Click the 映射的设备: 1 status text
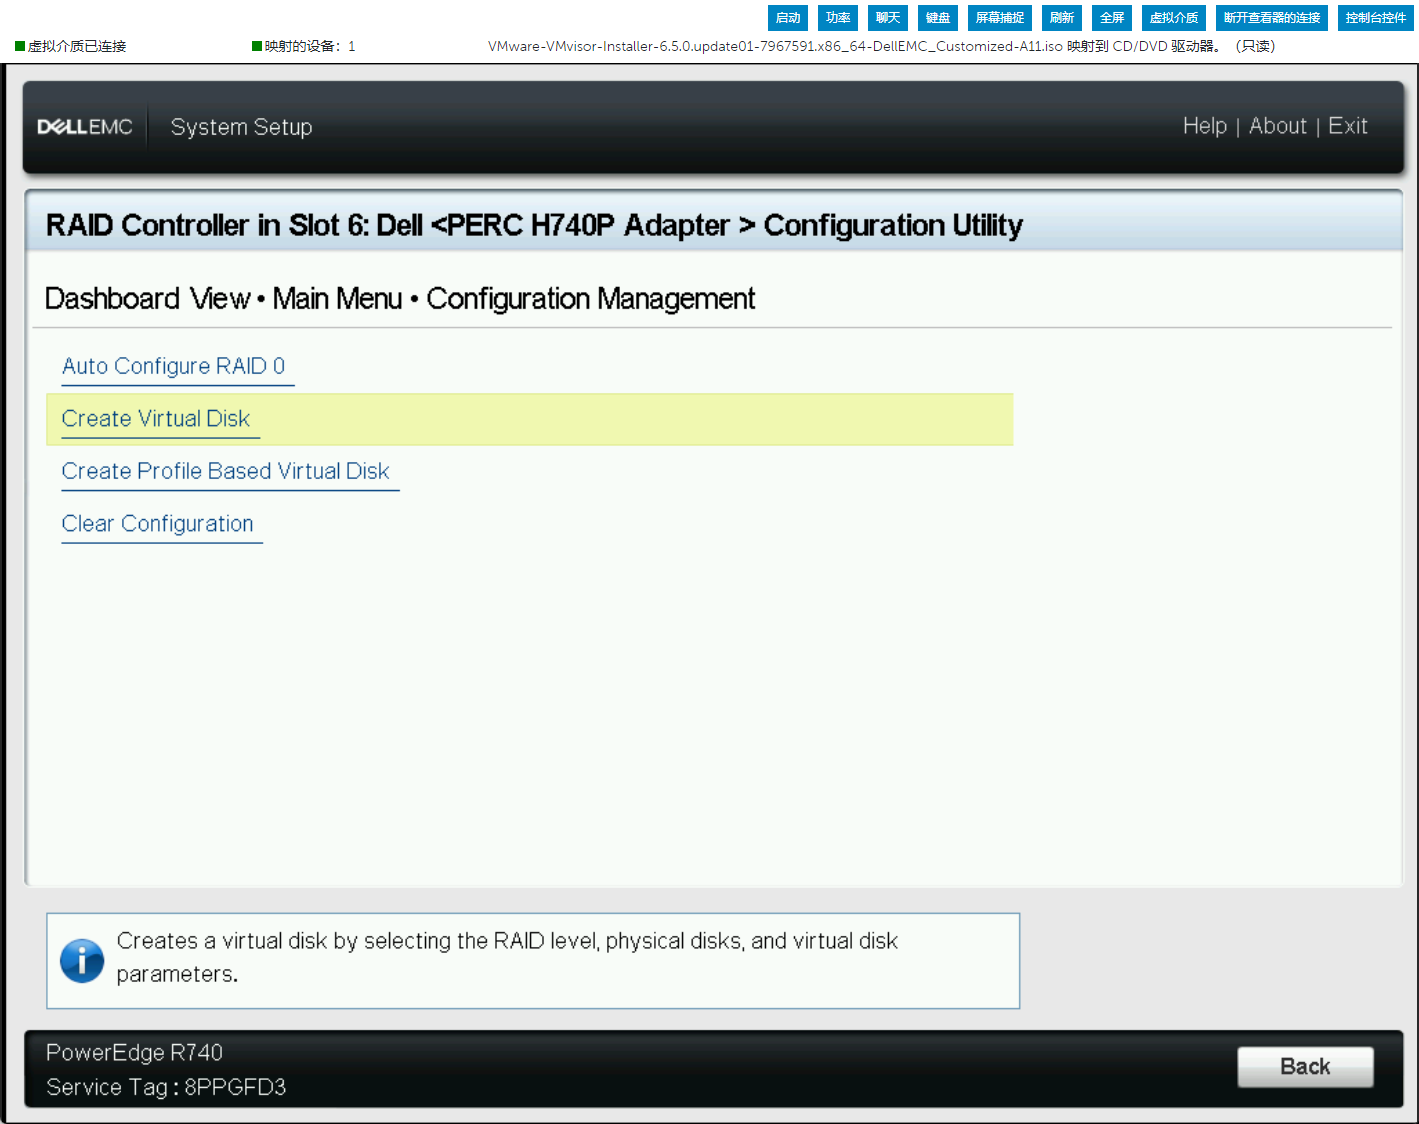Viewport: 1419px width, 1124px height. click(x=310, y=46)
